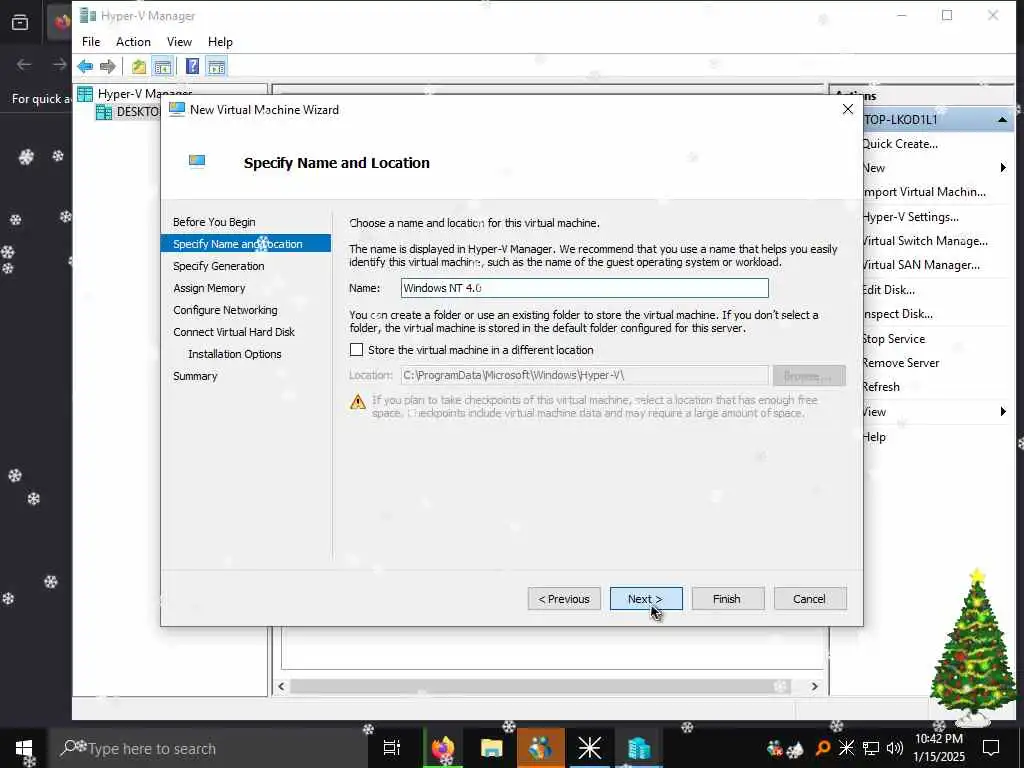Open Hyper-V Settings from Actions pane

tap(910, 217)
